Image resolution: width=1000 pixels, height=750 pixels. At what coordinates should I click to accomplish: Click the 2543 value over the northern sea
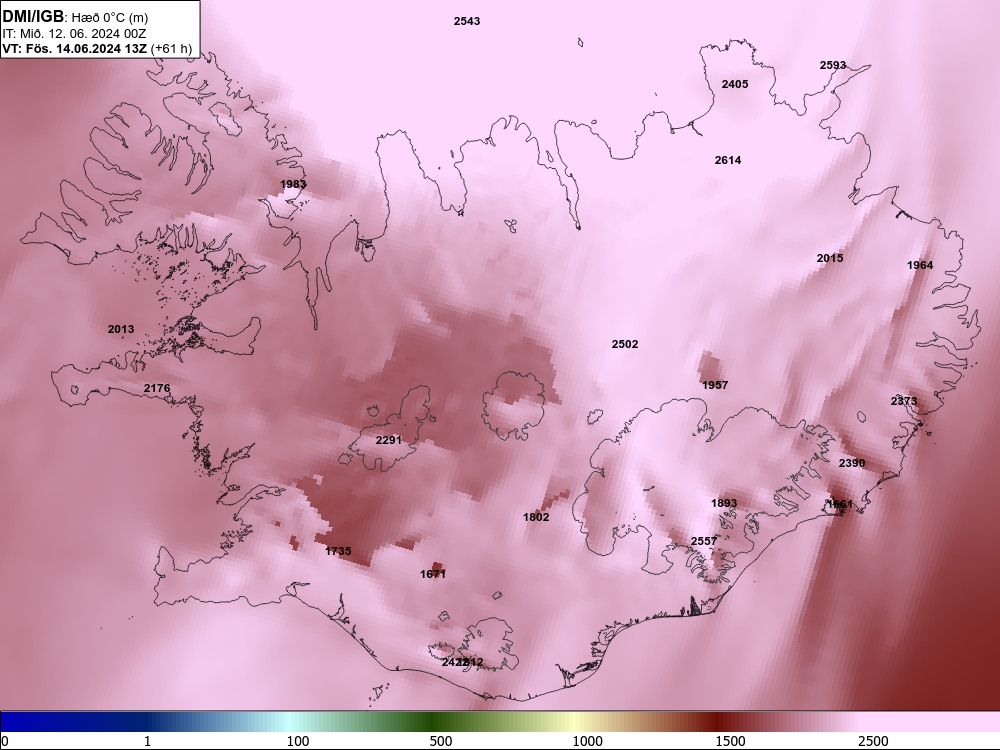467,21
